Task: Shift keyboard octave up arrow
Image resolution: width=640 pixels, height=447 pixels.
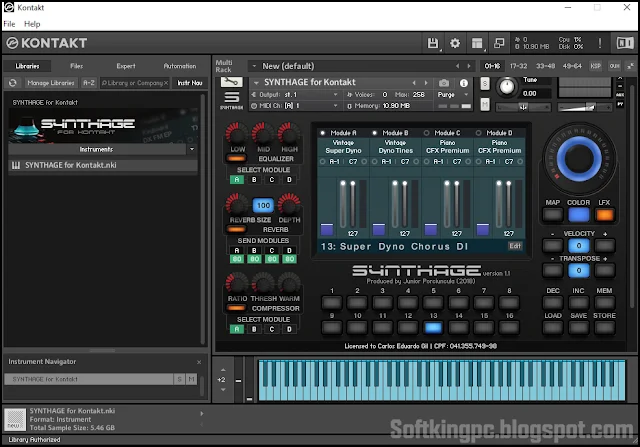Action: [x=223, y=370]
